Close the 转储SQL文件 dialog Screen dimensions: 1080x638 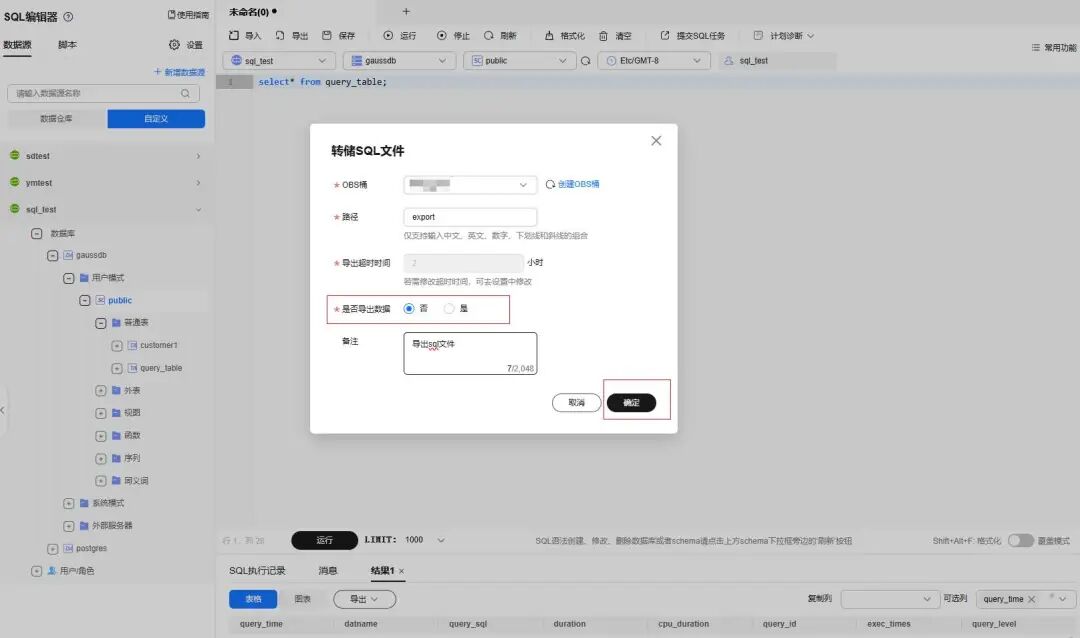point(656,141)
